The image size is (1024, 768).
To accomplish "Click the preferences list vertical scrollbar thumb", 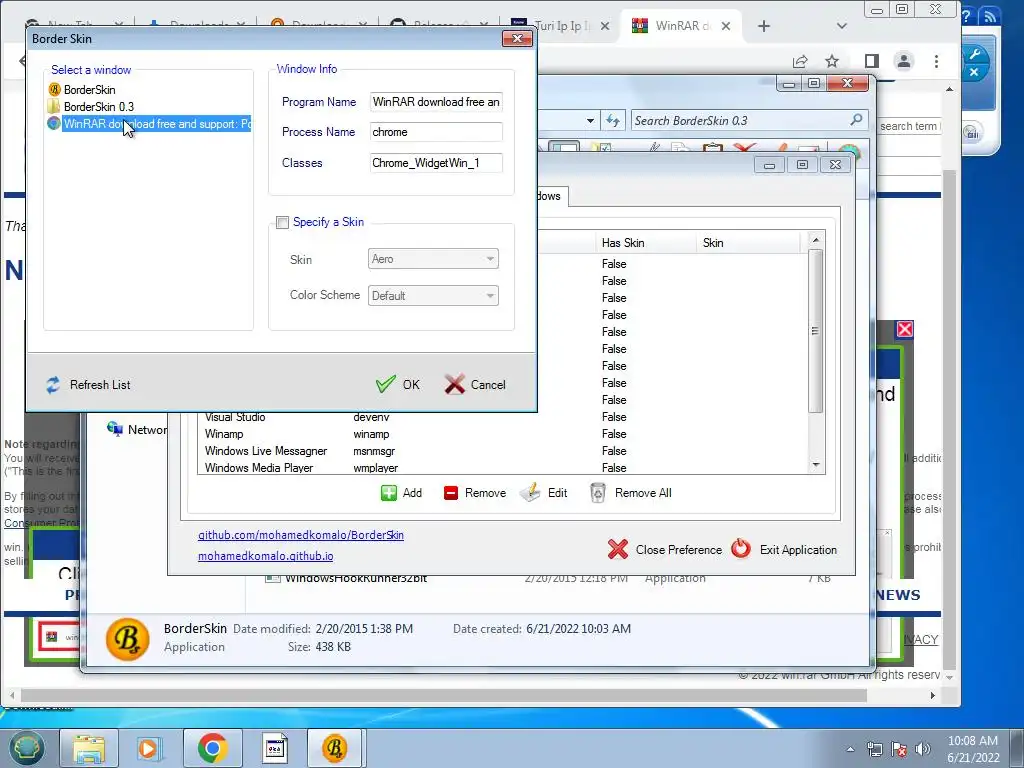I will (x=815, y=331).
